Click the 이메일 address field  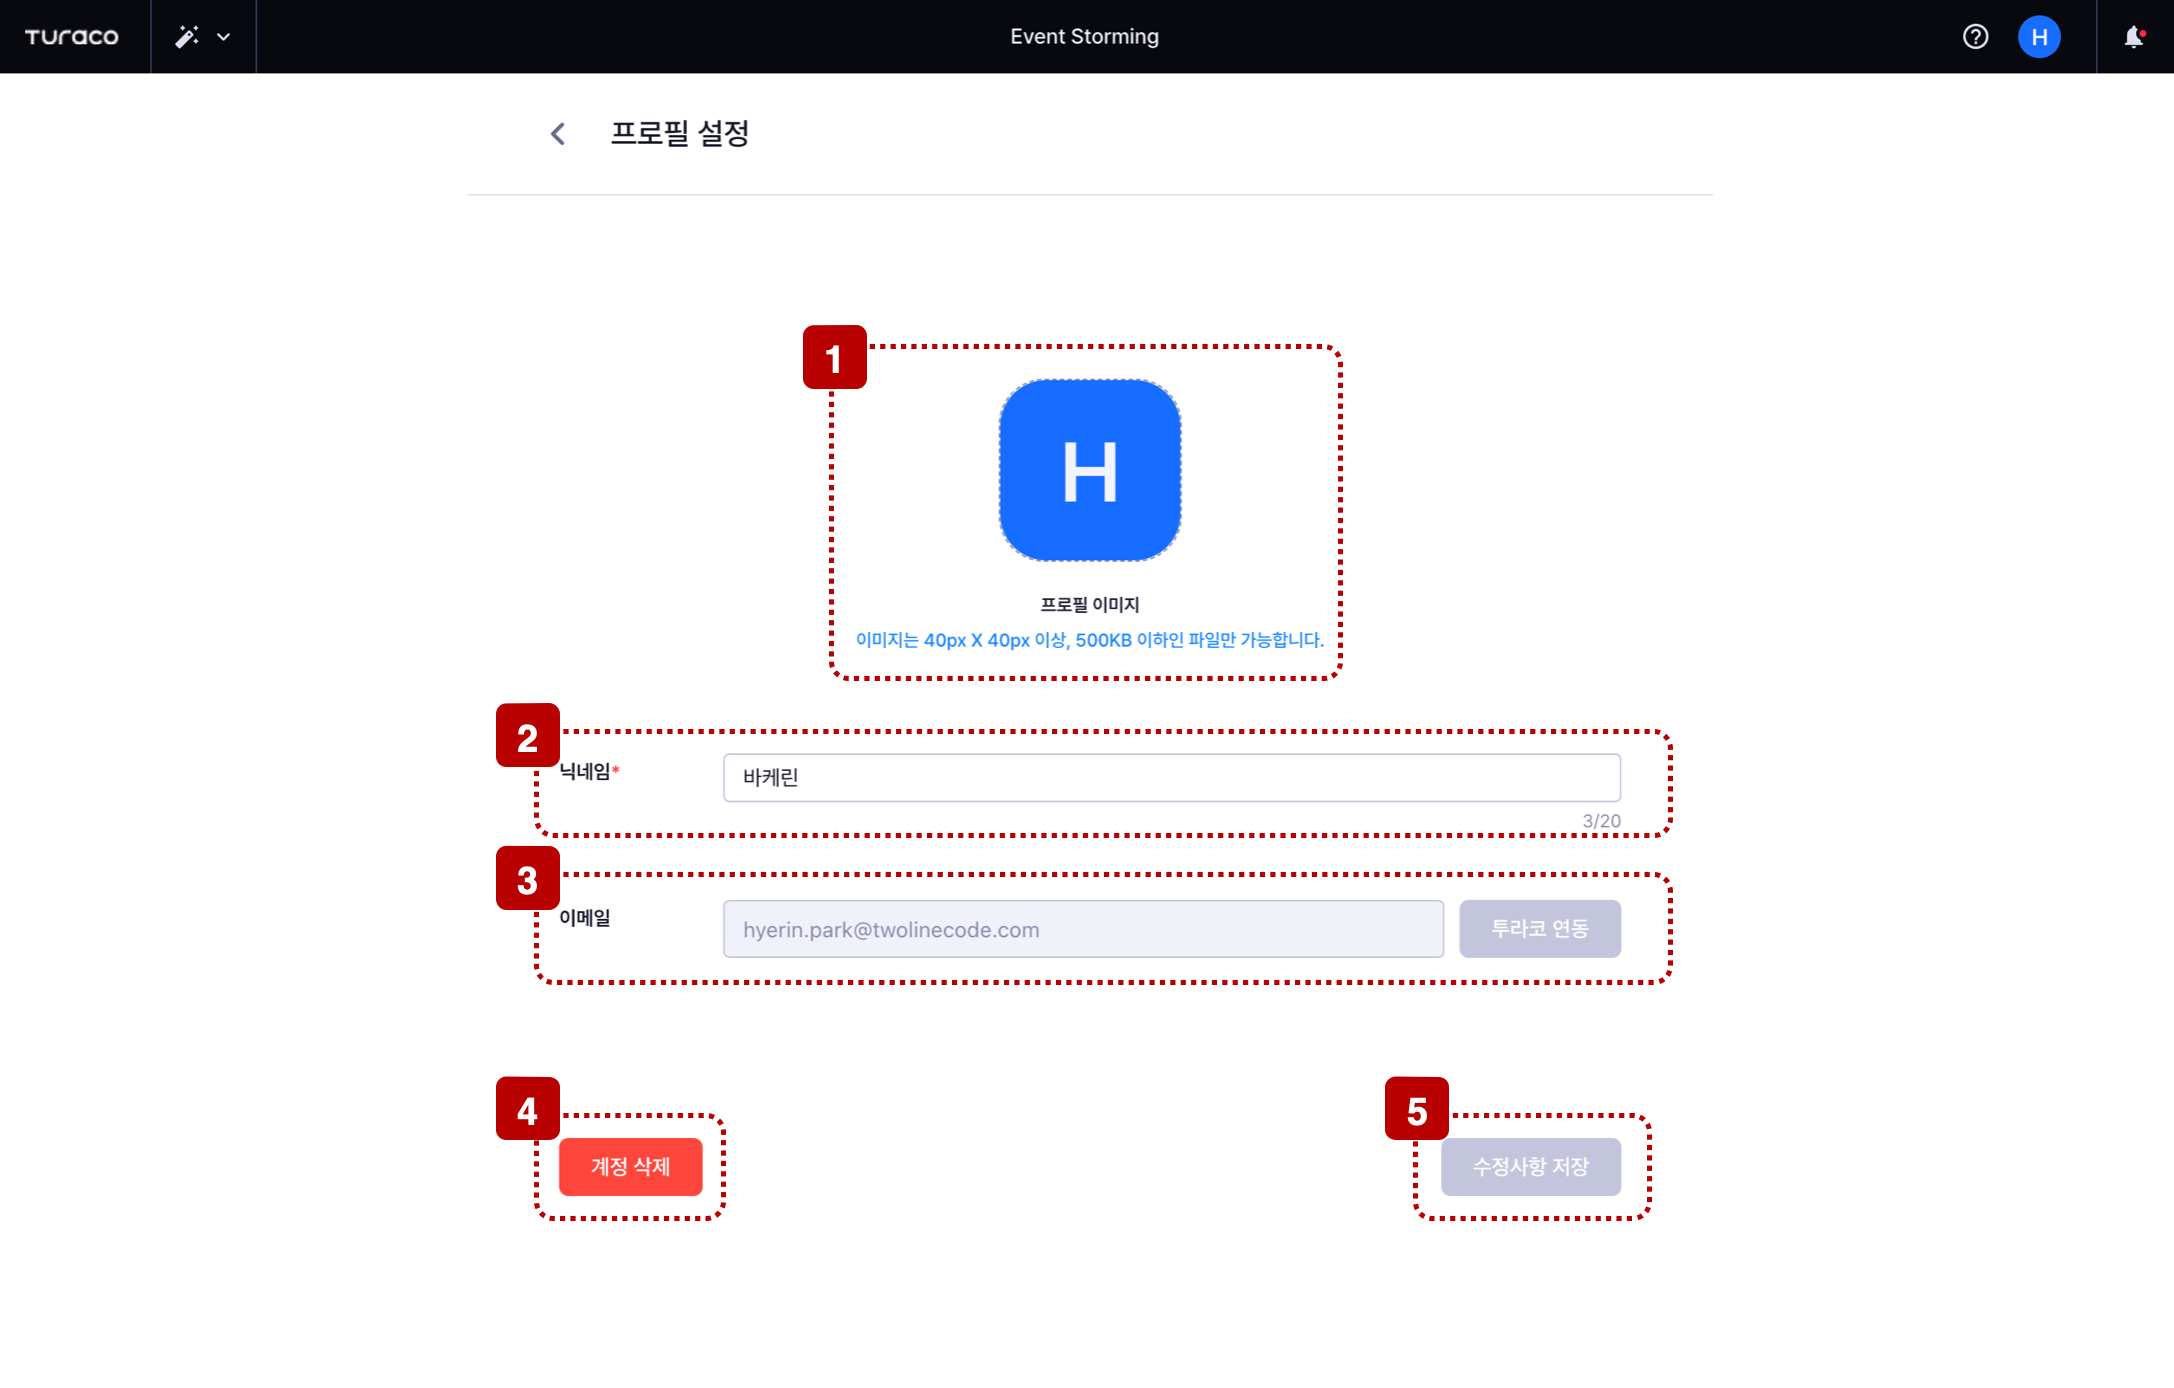click(1084, 929)
